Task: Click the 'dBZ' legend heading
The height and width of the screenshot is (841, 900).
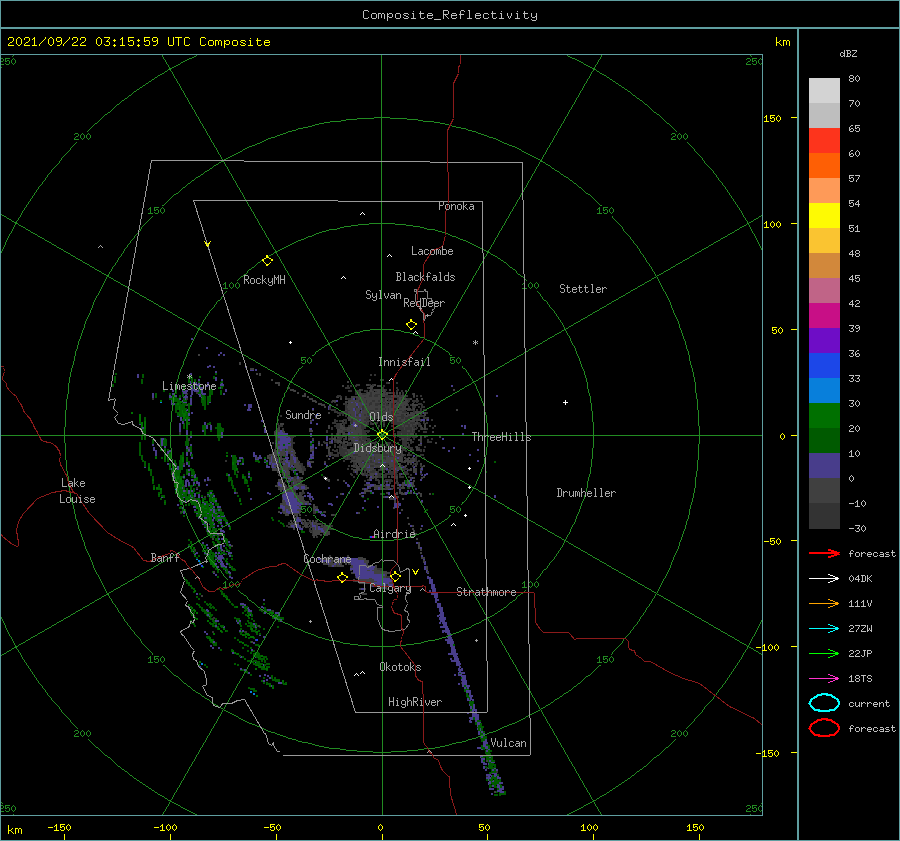Action: click(x=848, y=53)
